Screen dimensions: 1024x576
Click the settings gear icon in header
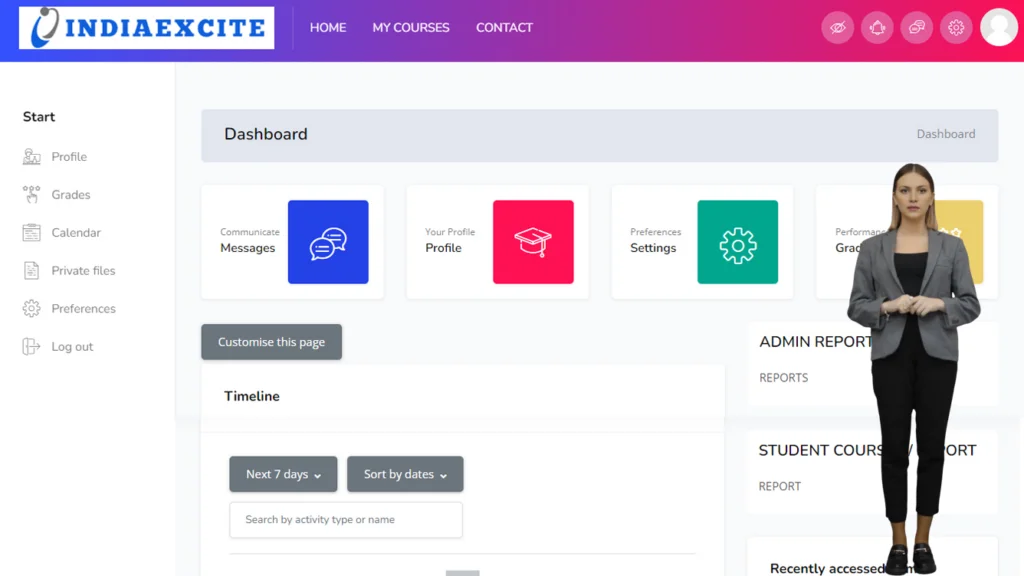click(956, 28)
